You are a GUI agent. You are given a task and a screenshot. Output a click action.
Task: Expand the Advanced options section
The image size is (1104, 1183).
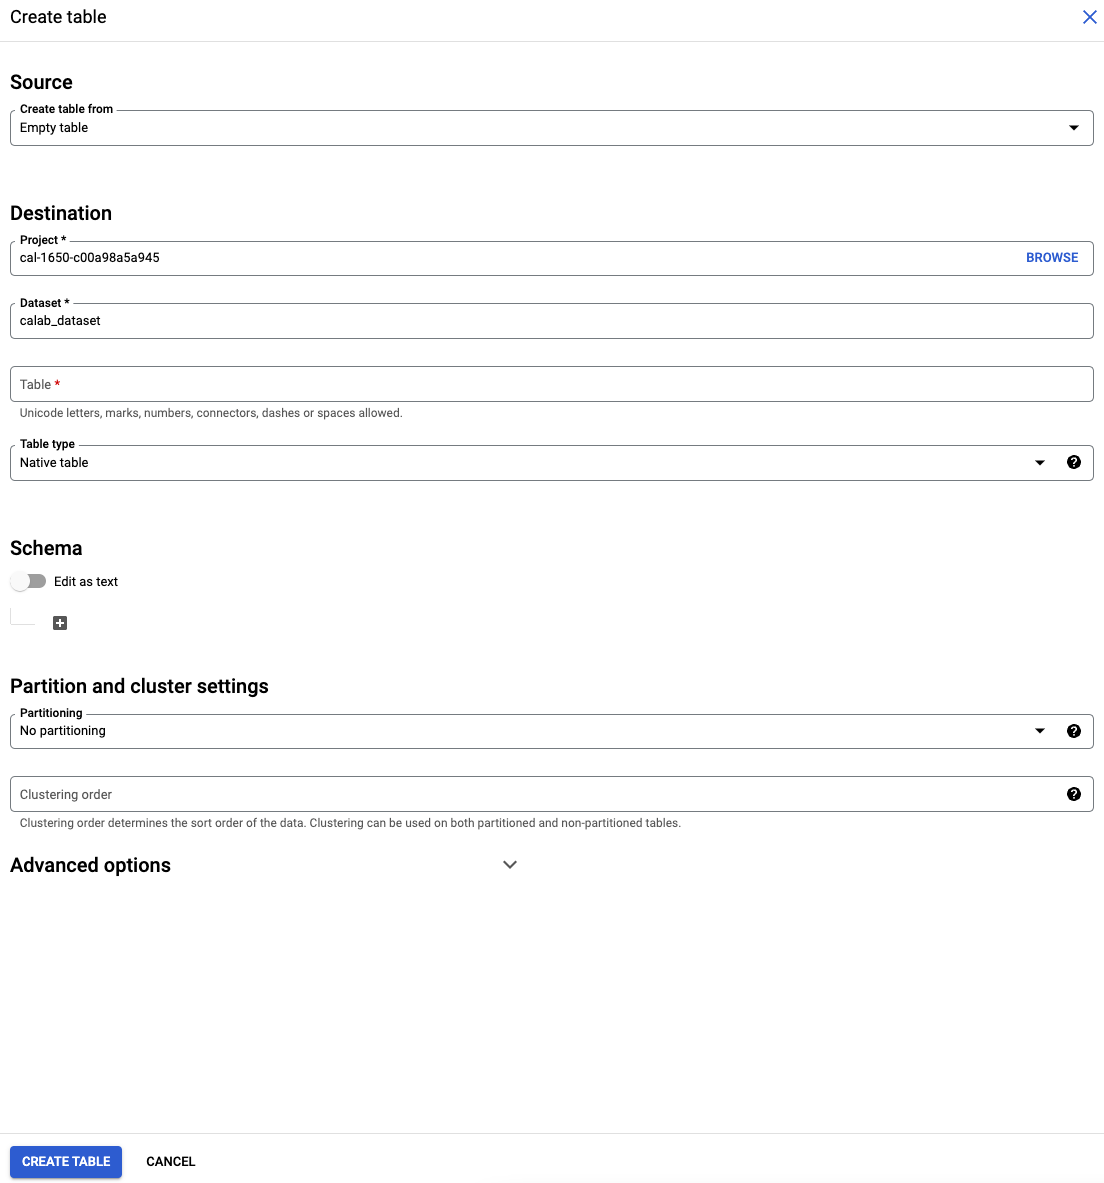[x=510, y=865]
